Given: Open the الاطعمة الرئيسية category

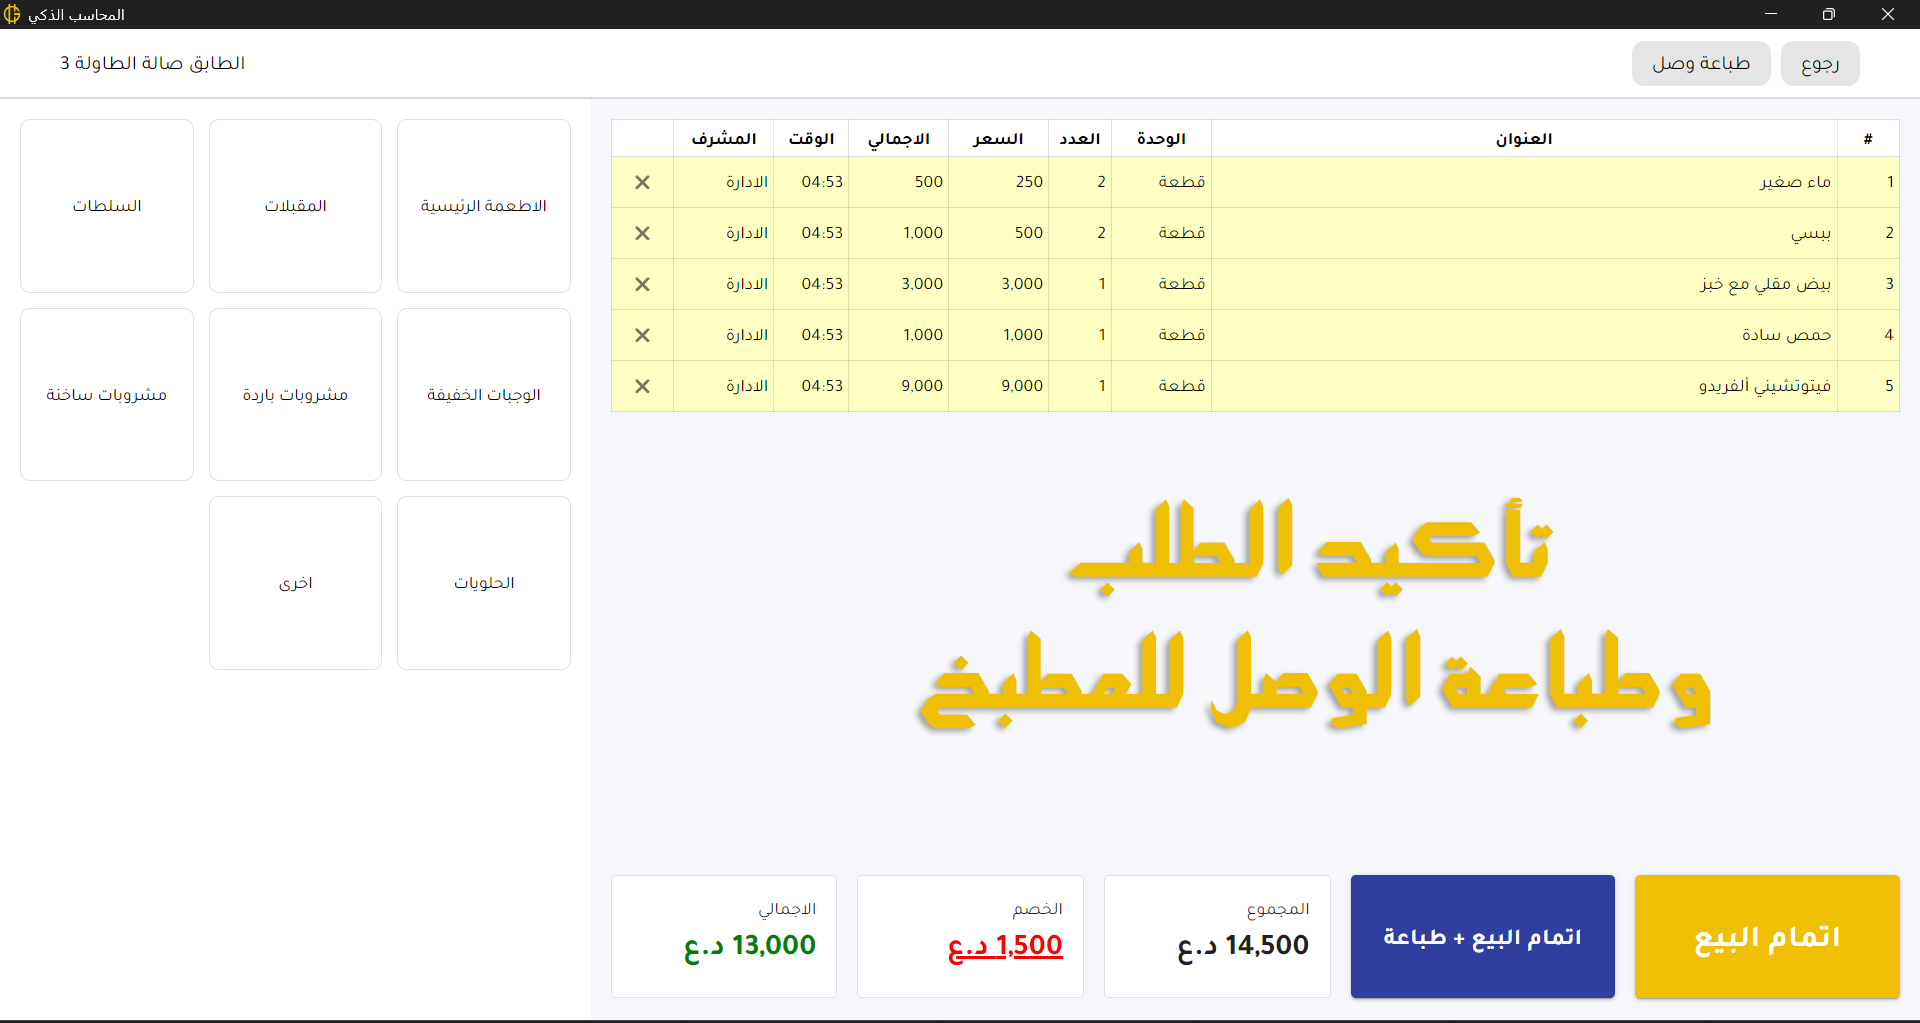Looking at the screenshot, I should tap(483, 206).
